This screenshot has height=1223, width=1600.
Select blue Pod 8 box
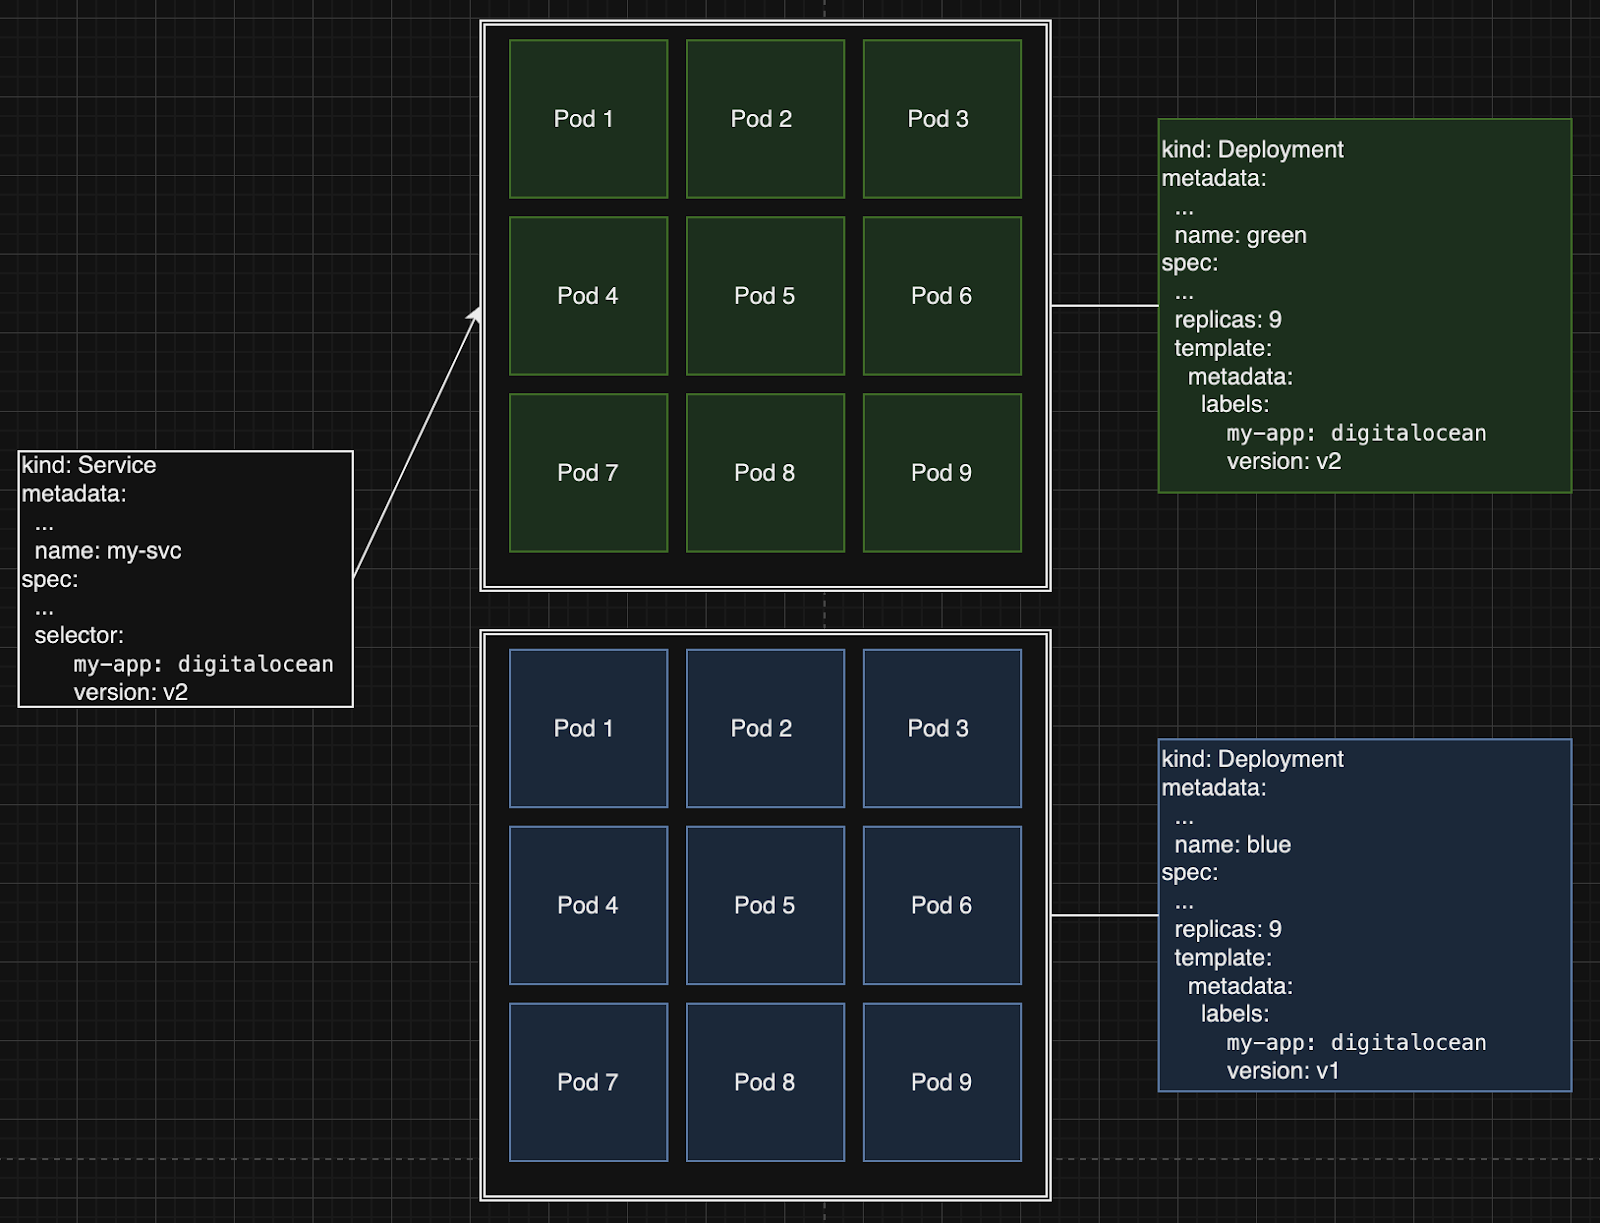765,1082
